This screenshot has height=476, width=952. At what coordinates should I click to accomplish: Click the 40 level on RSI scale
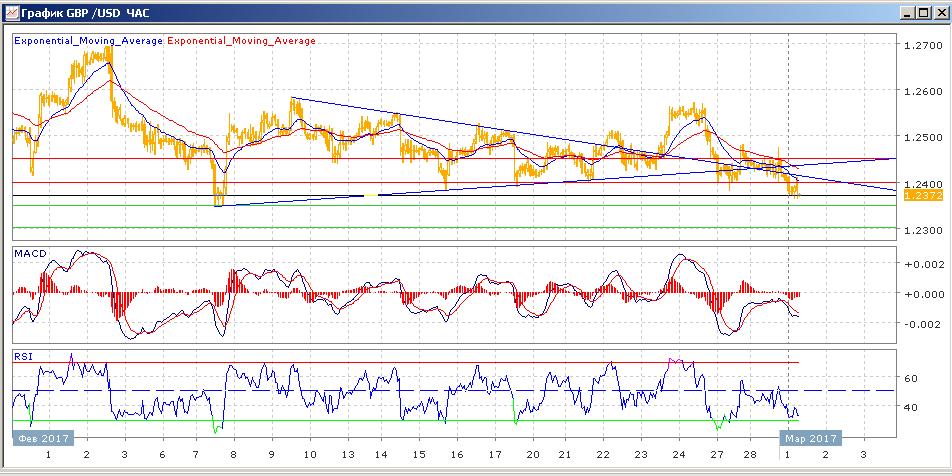point(911,408)
